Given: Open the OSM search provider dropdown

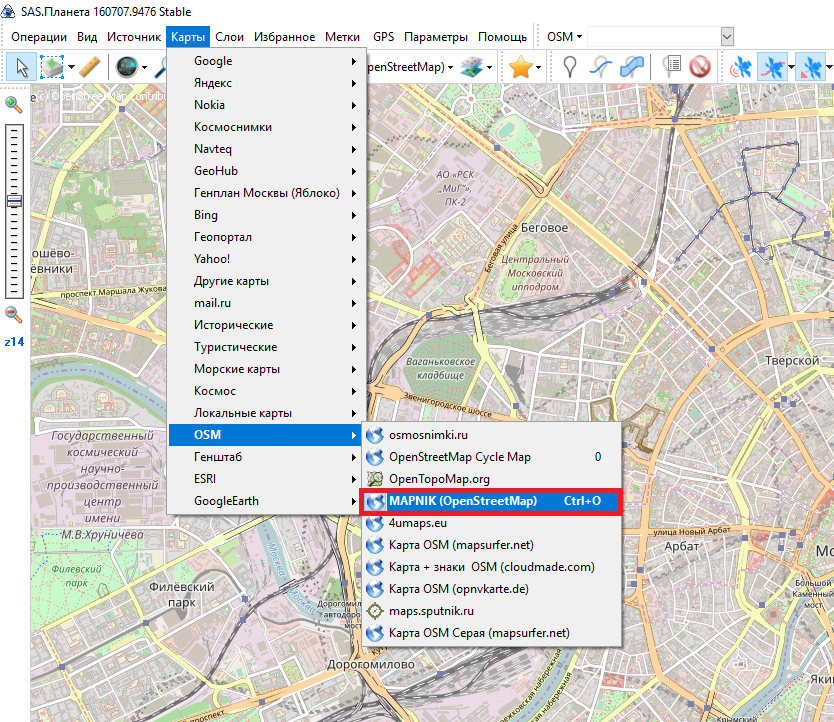Looking at the screenshot, I should (x=564, y=37).
